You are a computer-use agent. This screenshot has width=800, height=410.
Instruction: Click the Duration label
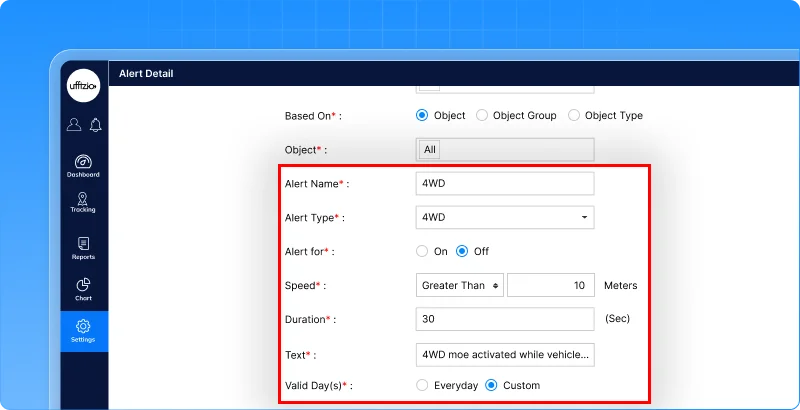310,320
